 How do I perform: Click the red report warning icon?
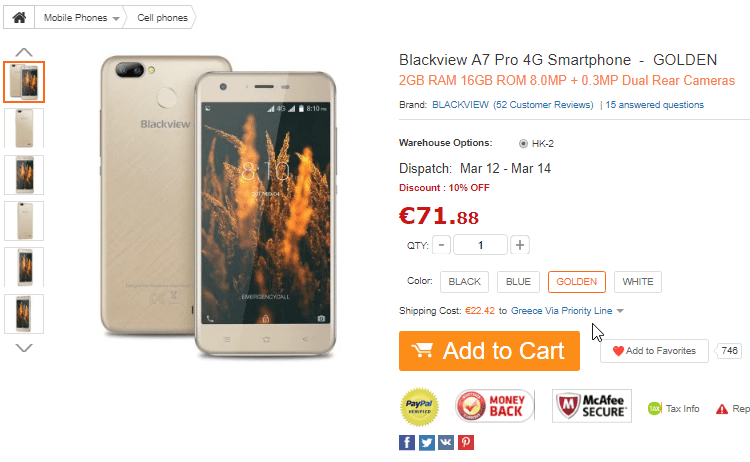click(722, 409)
